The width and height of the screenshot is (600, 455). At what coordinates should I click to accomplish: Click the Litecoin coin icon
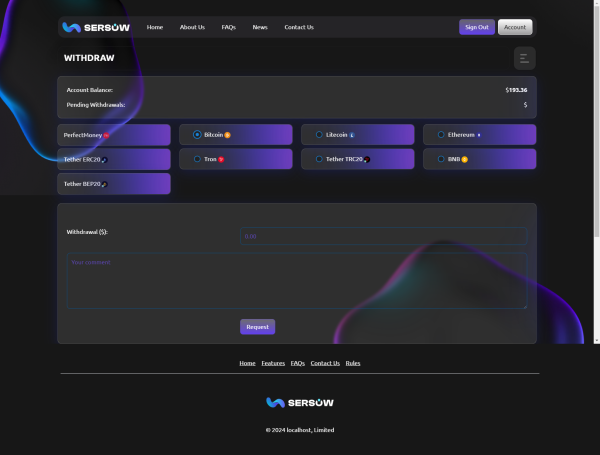coord(352,135)
